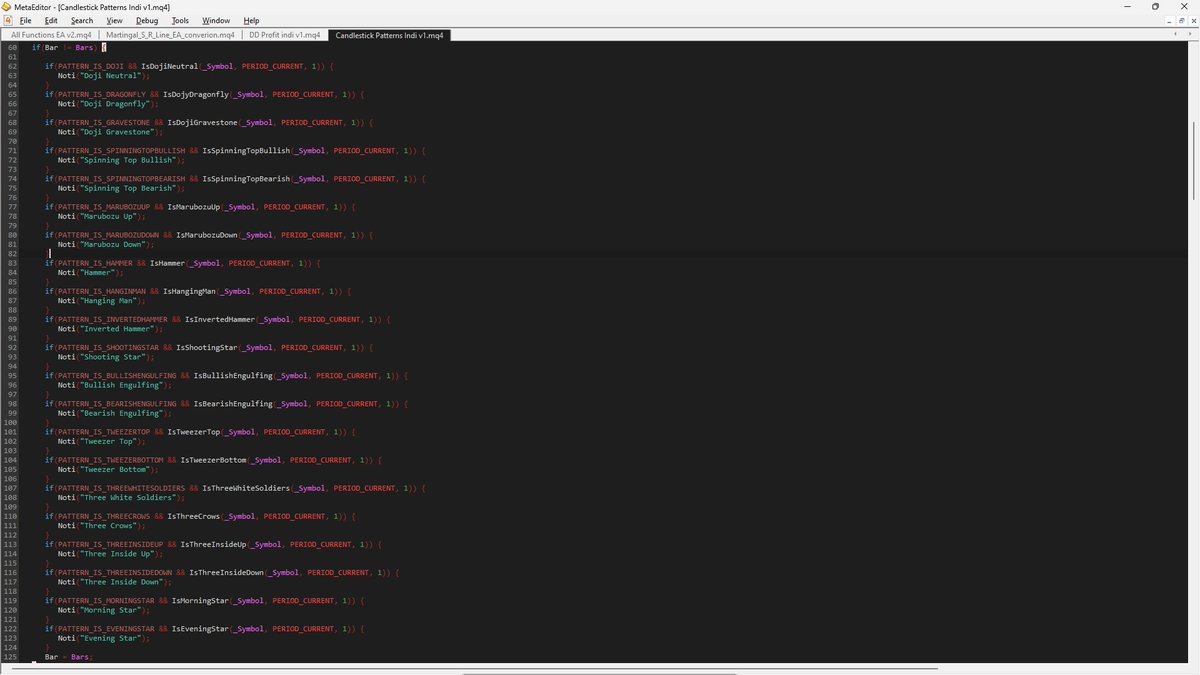Click the "Tweezer Top" string
Viewport: 1200px width, 675px height.
(107, 441)
